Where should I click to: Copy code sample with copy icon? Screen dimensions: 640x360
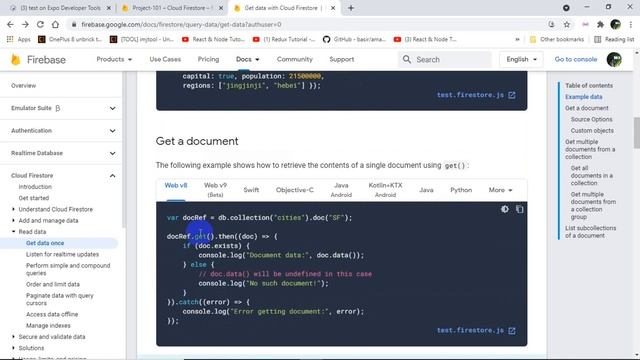[519, 209]
